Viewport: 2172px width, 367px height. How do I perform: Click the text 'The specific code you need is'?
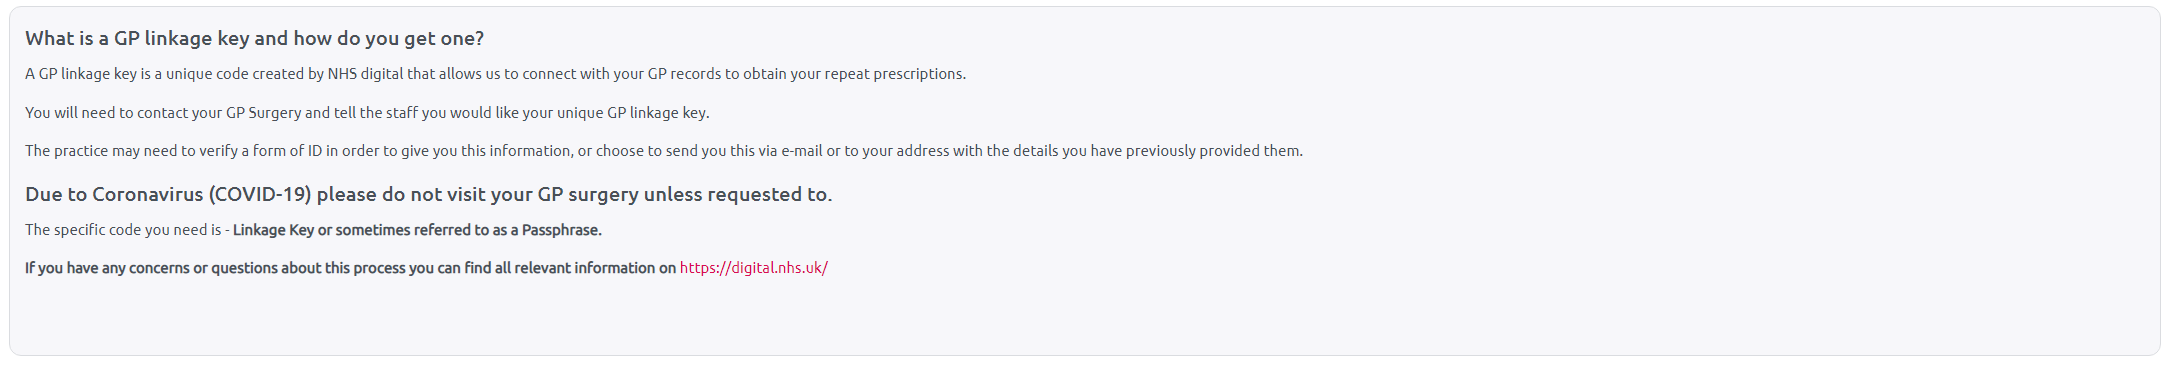click(x=123, y=230)
